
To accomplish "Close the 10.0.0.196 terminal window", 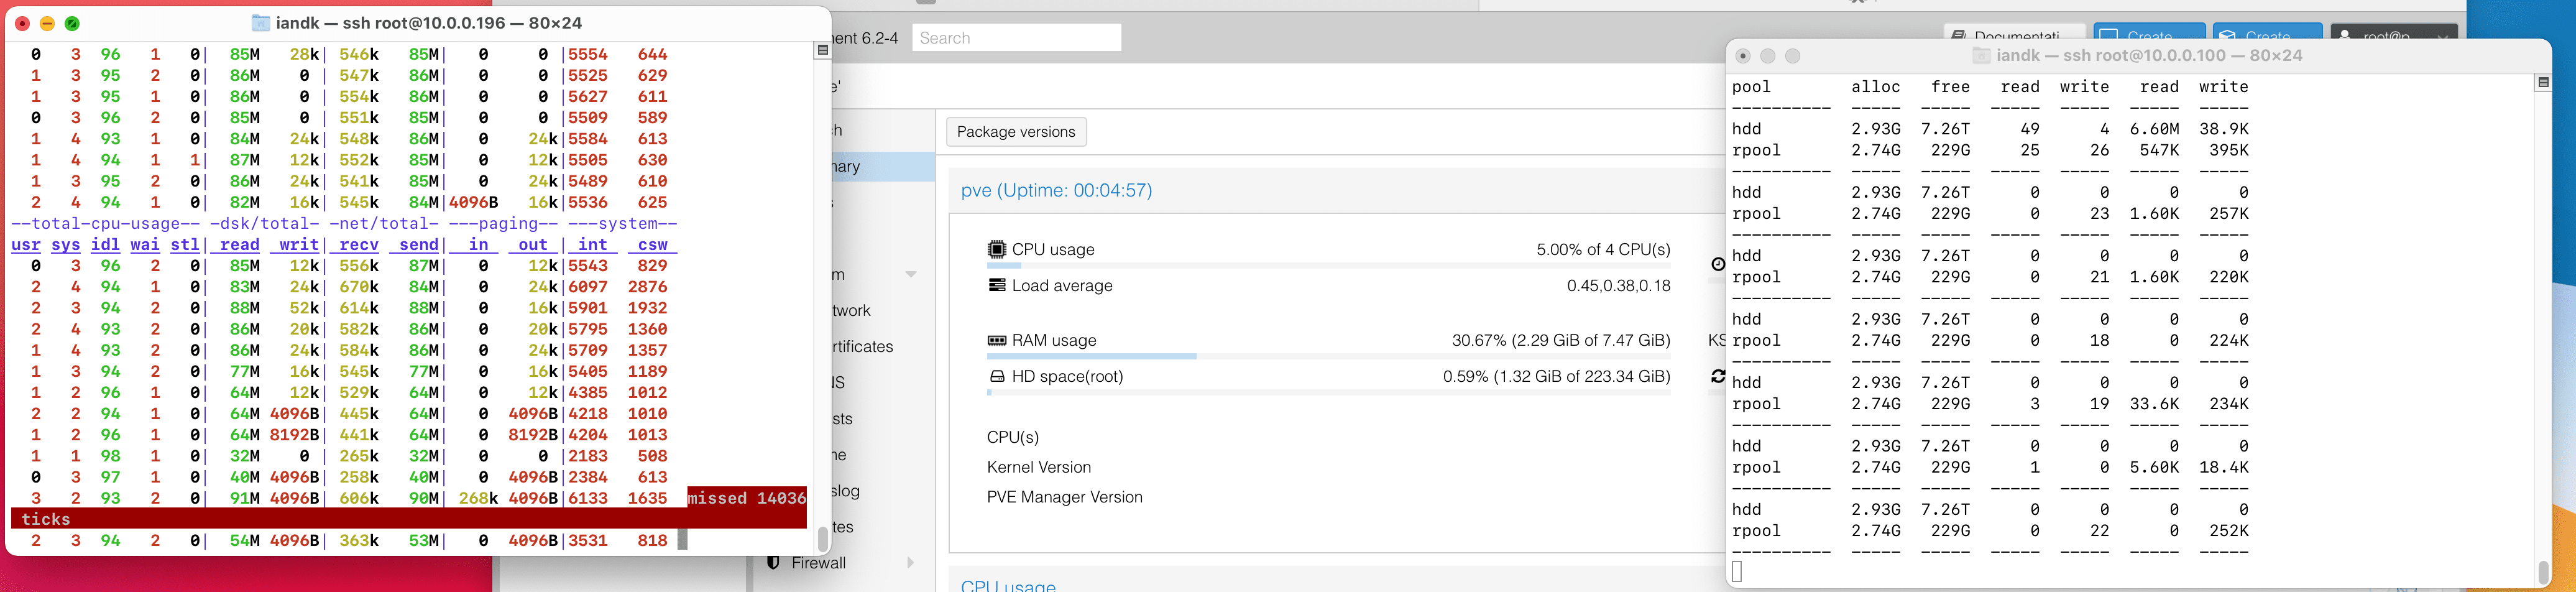I will tap(22, 23).
